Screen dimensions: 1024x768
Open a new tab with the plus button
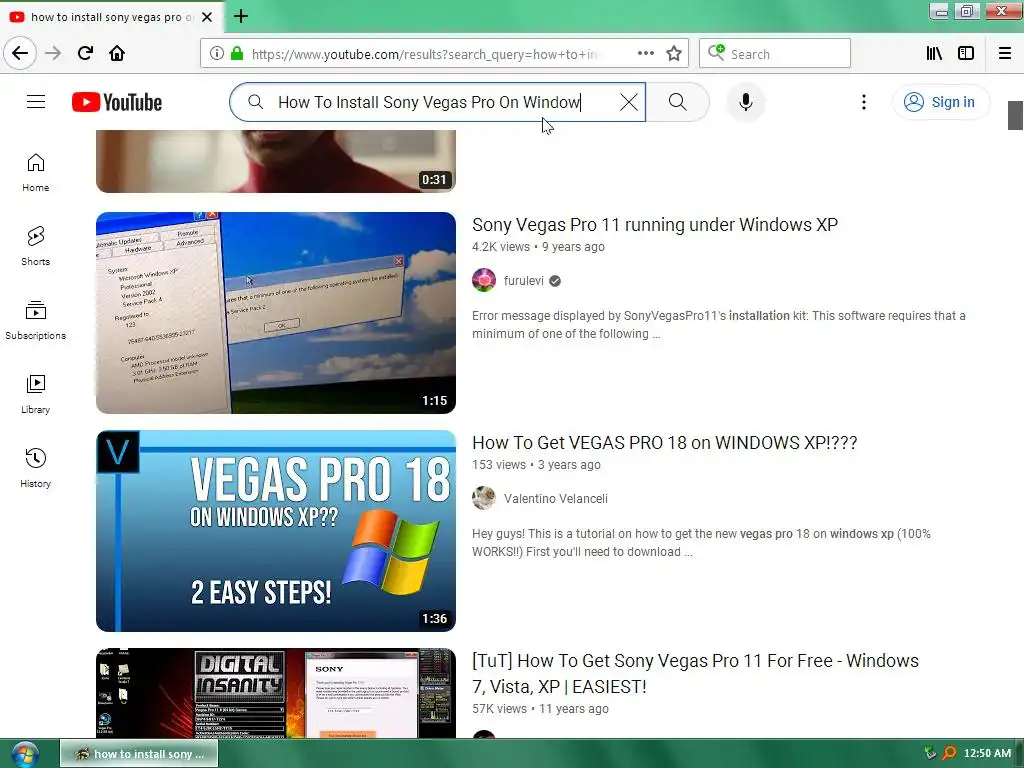click(241, 16)
